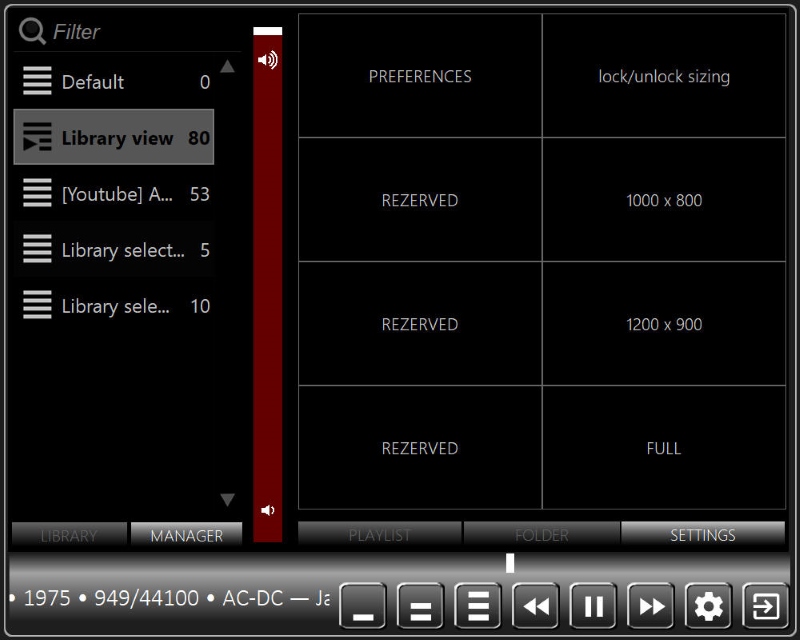Image resolution: width=800 pixels, height=640 pixels.
Task: Click the single-bar layout button
Action: (x=363, y=606)
